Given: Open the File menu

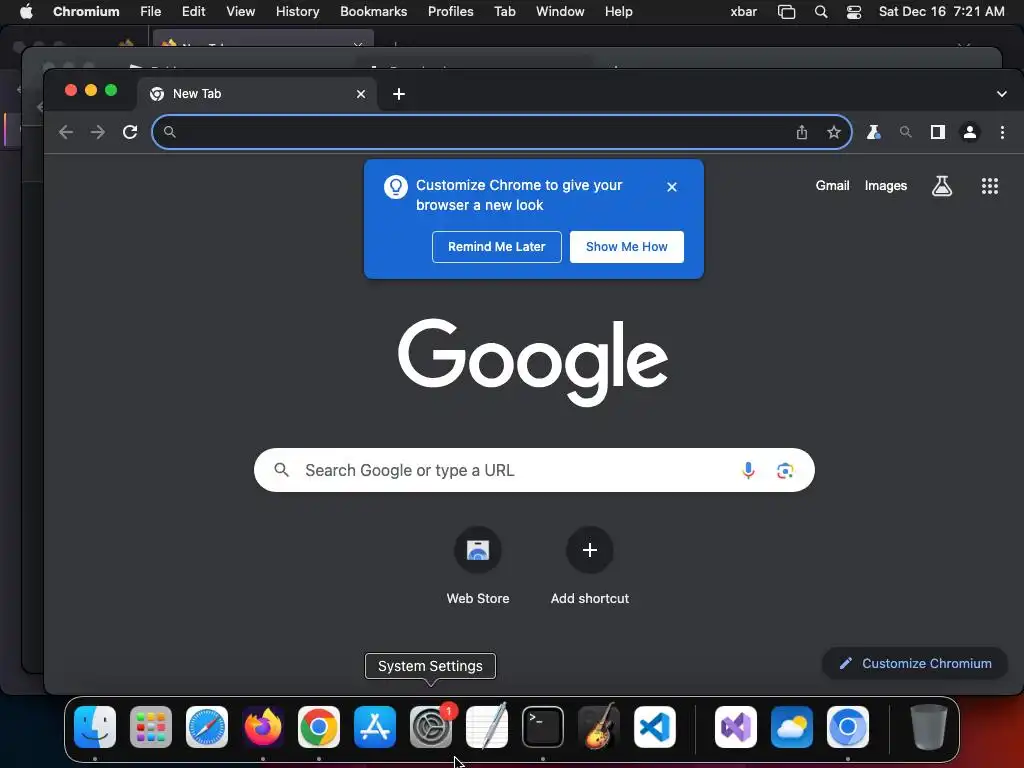Looking at the screenshot, I should (x=151, y=12).
